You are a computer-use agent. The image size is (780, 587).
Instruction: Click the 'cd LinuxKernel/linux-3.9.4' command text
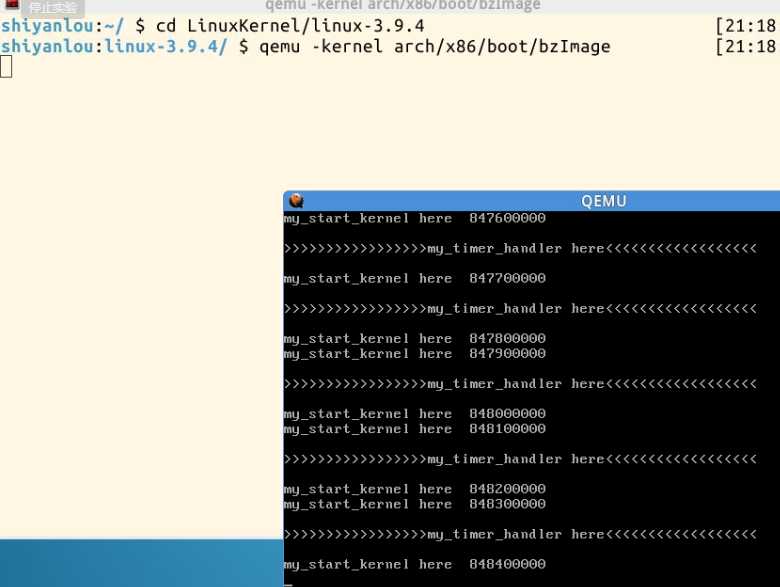click(290, 26)
